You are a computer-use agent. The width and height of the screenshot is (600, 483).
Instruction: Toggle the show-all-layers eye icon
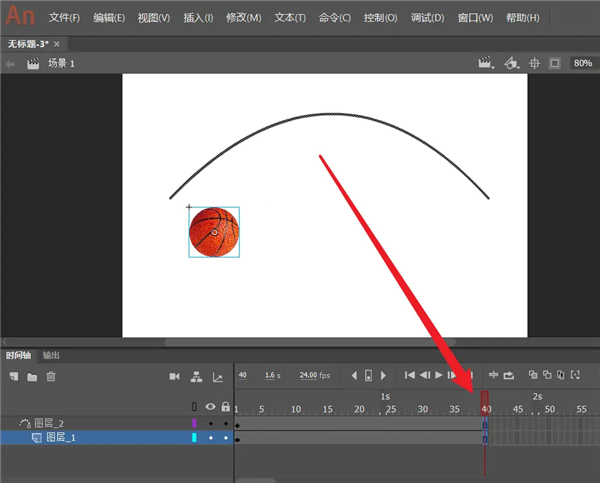pos(210,407)
